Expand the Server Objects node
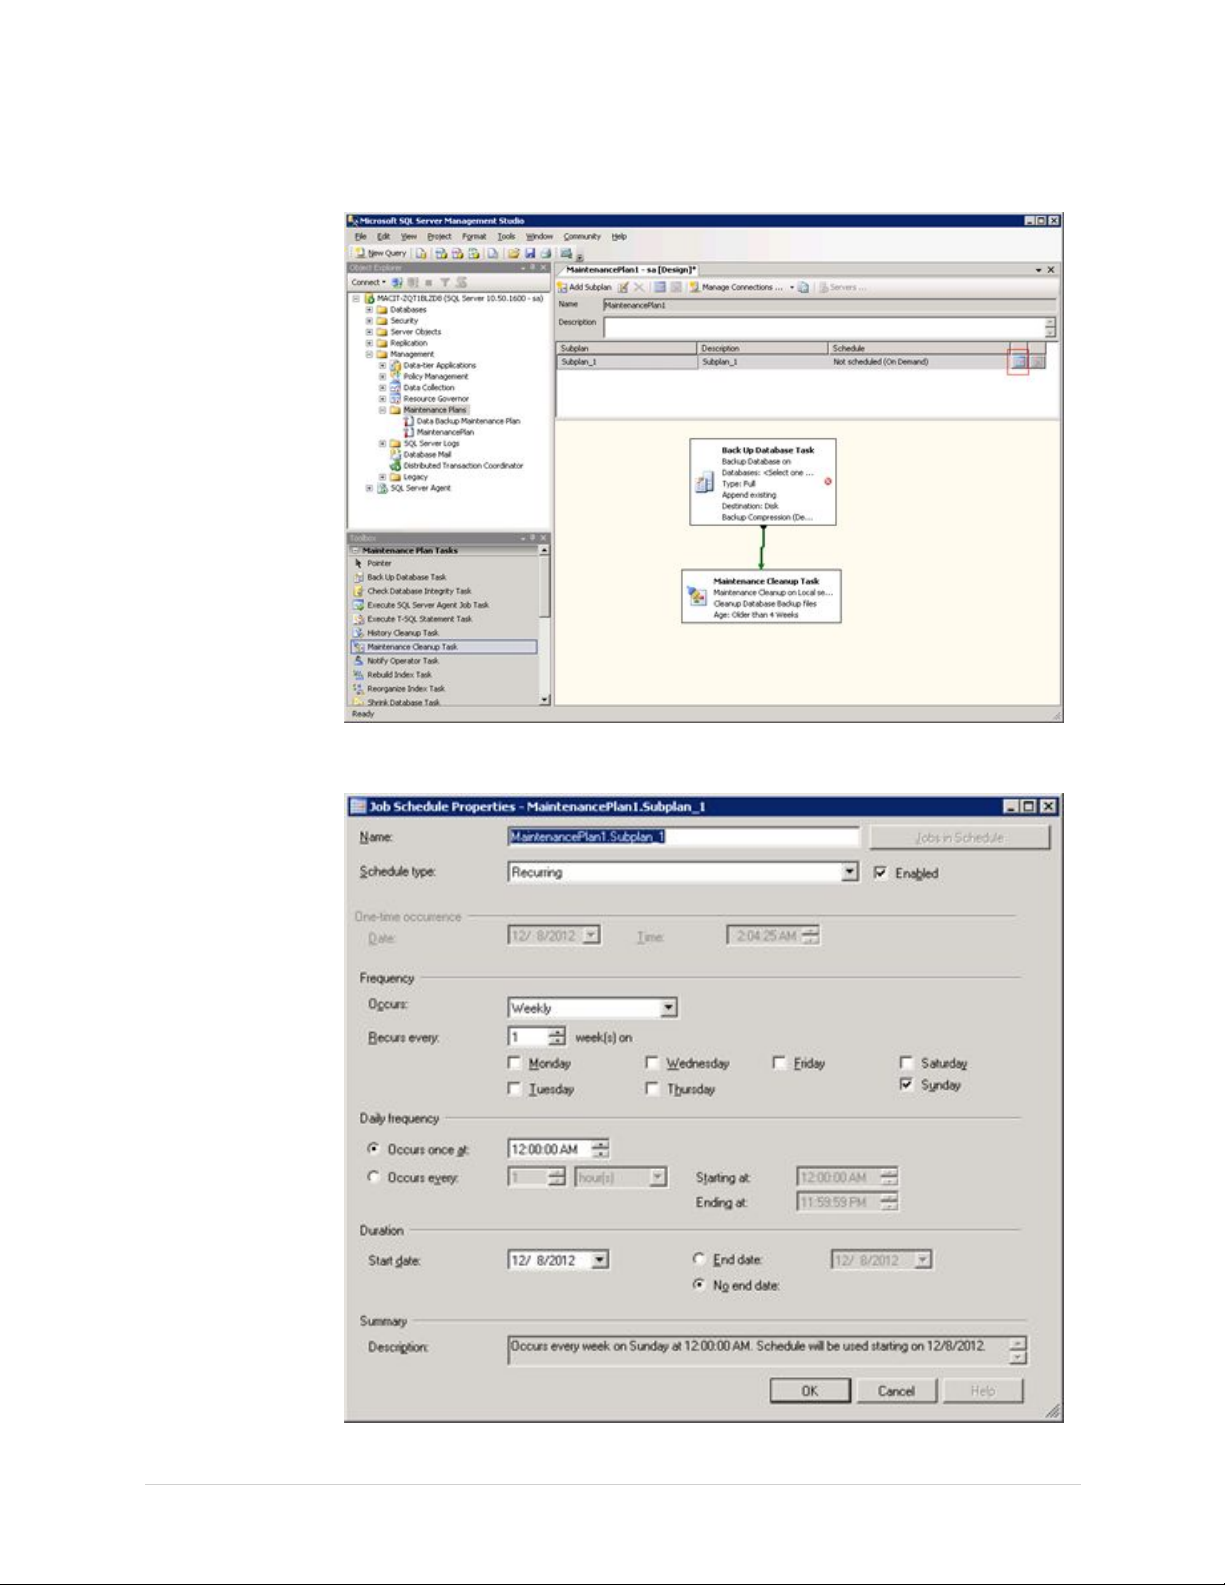Image resolution: width=1225 pixels, height=1585 pixels. coord(370,332)
